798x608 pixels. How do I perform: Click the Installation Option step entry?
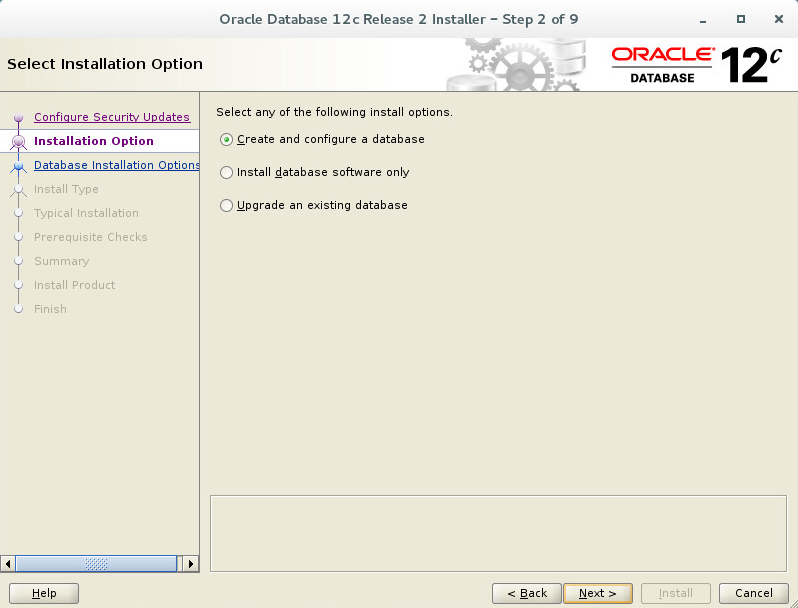point(94,141)
